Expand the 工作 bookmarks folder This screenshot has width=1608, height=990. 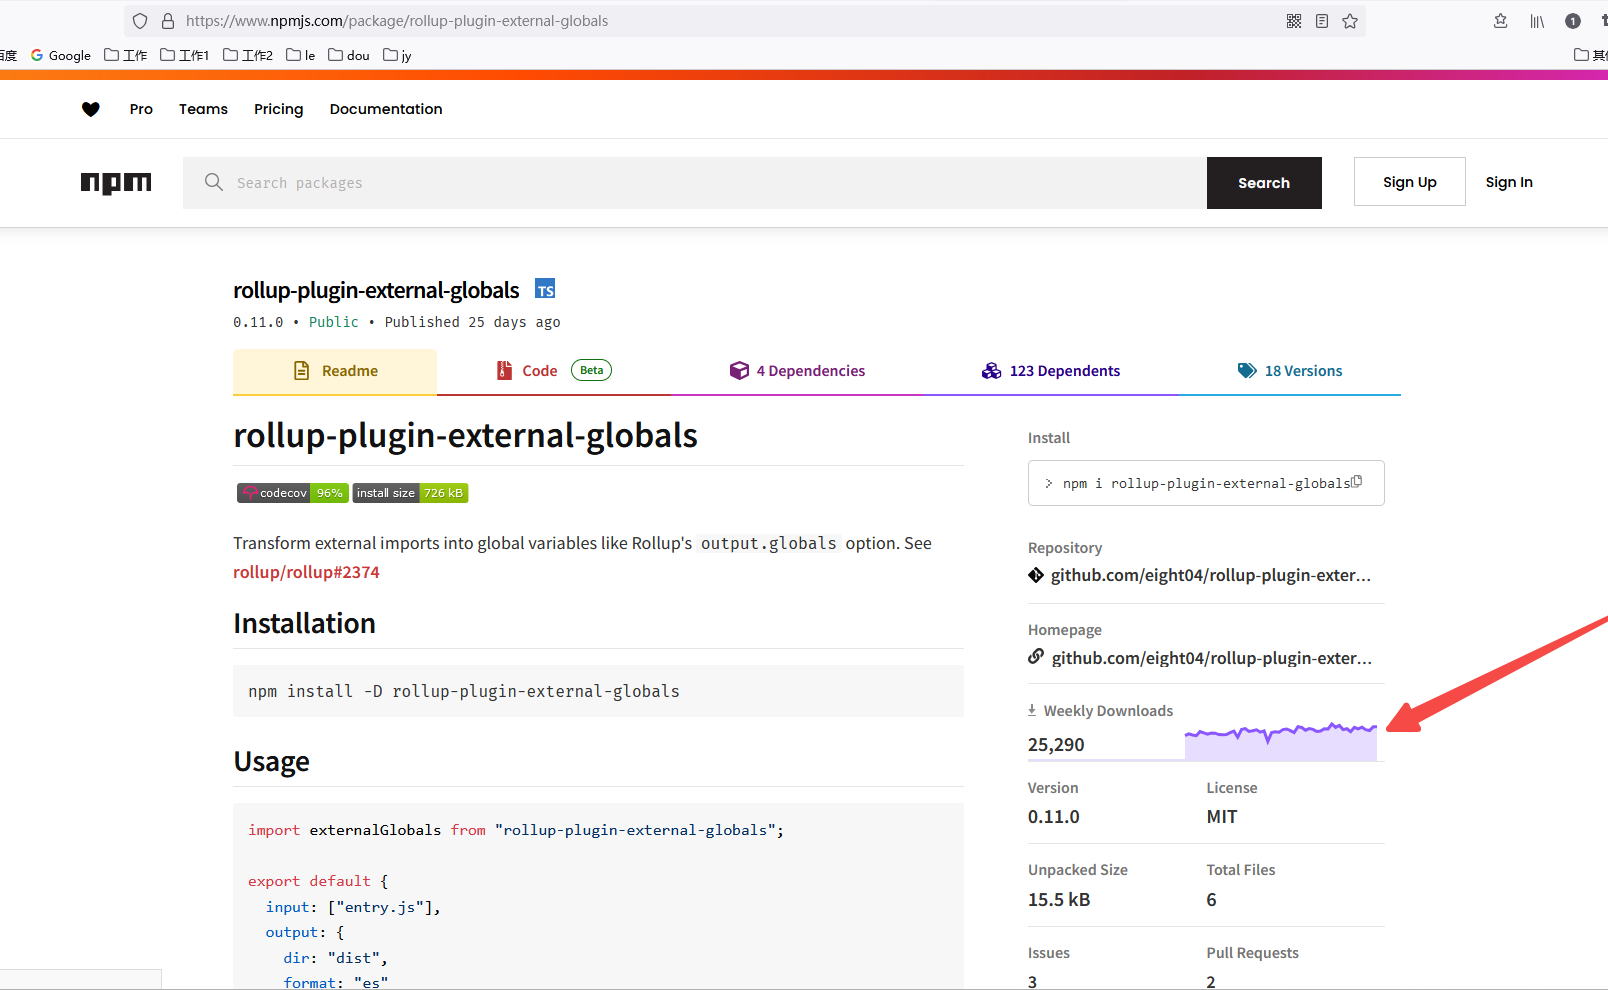[125, 55]
